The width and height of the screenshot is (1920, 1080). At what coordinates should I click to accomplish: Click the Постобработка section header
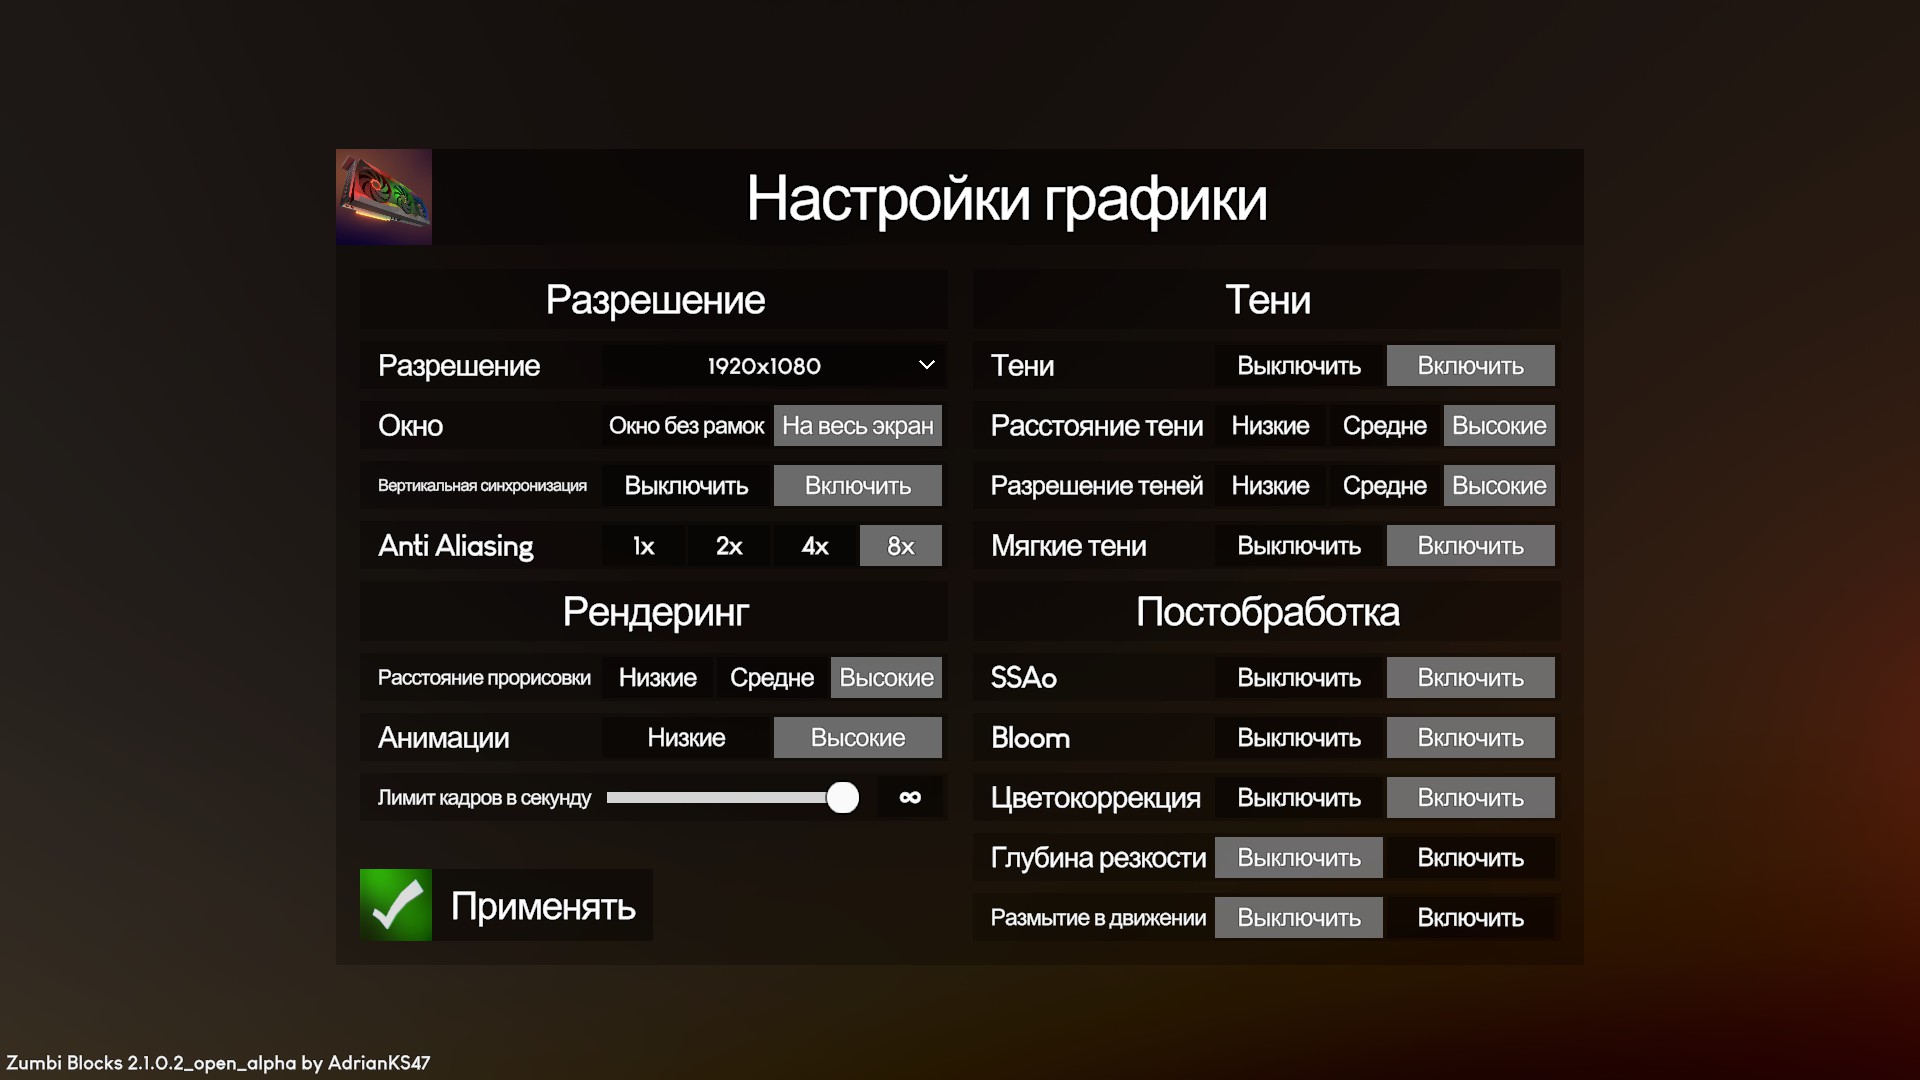pos(1268,612)
